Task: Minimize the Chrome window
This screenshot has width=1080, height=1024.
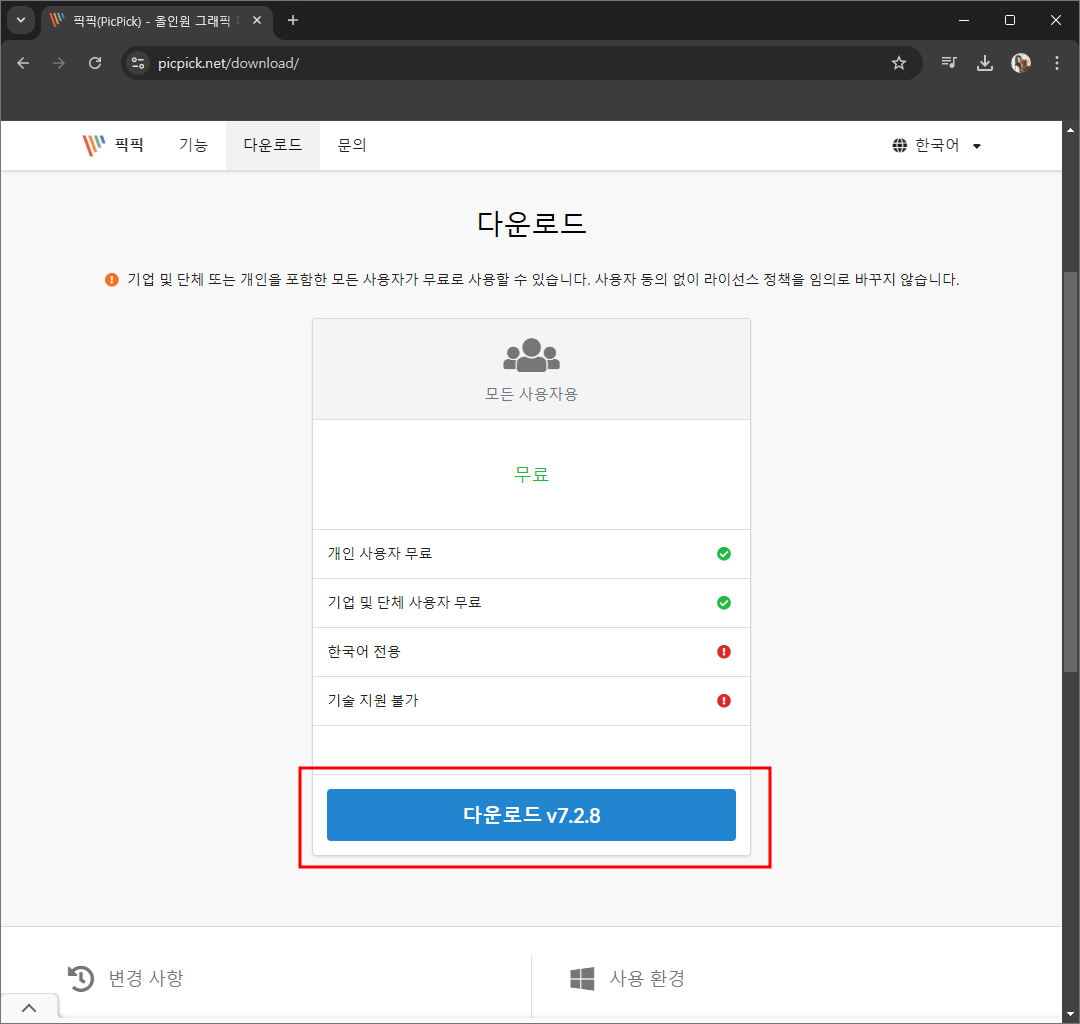Action: coord(964,21)
